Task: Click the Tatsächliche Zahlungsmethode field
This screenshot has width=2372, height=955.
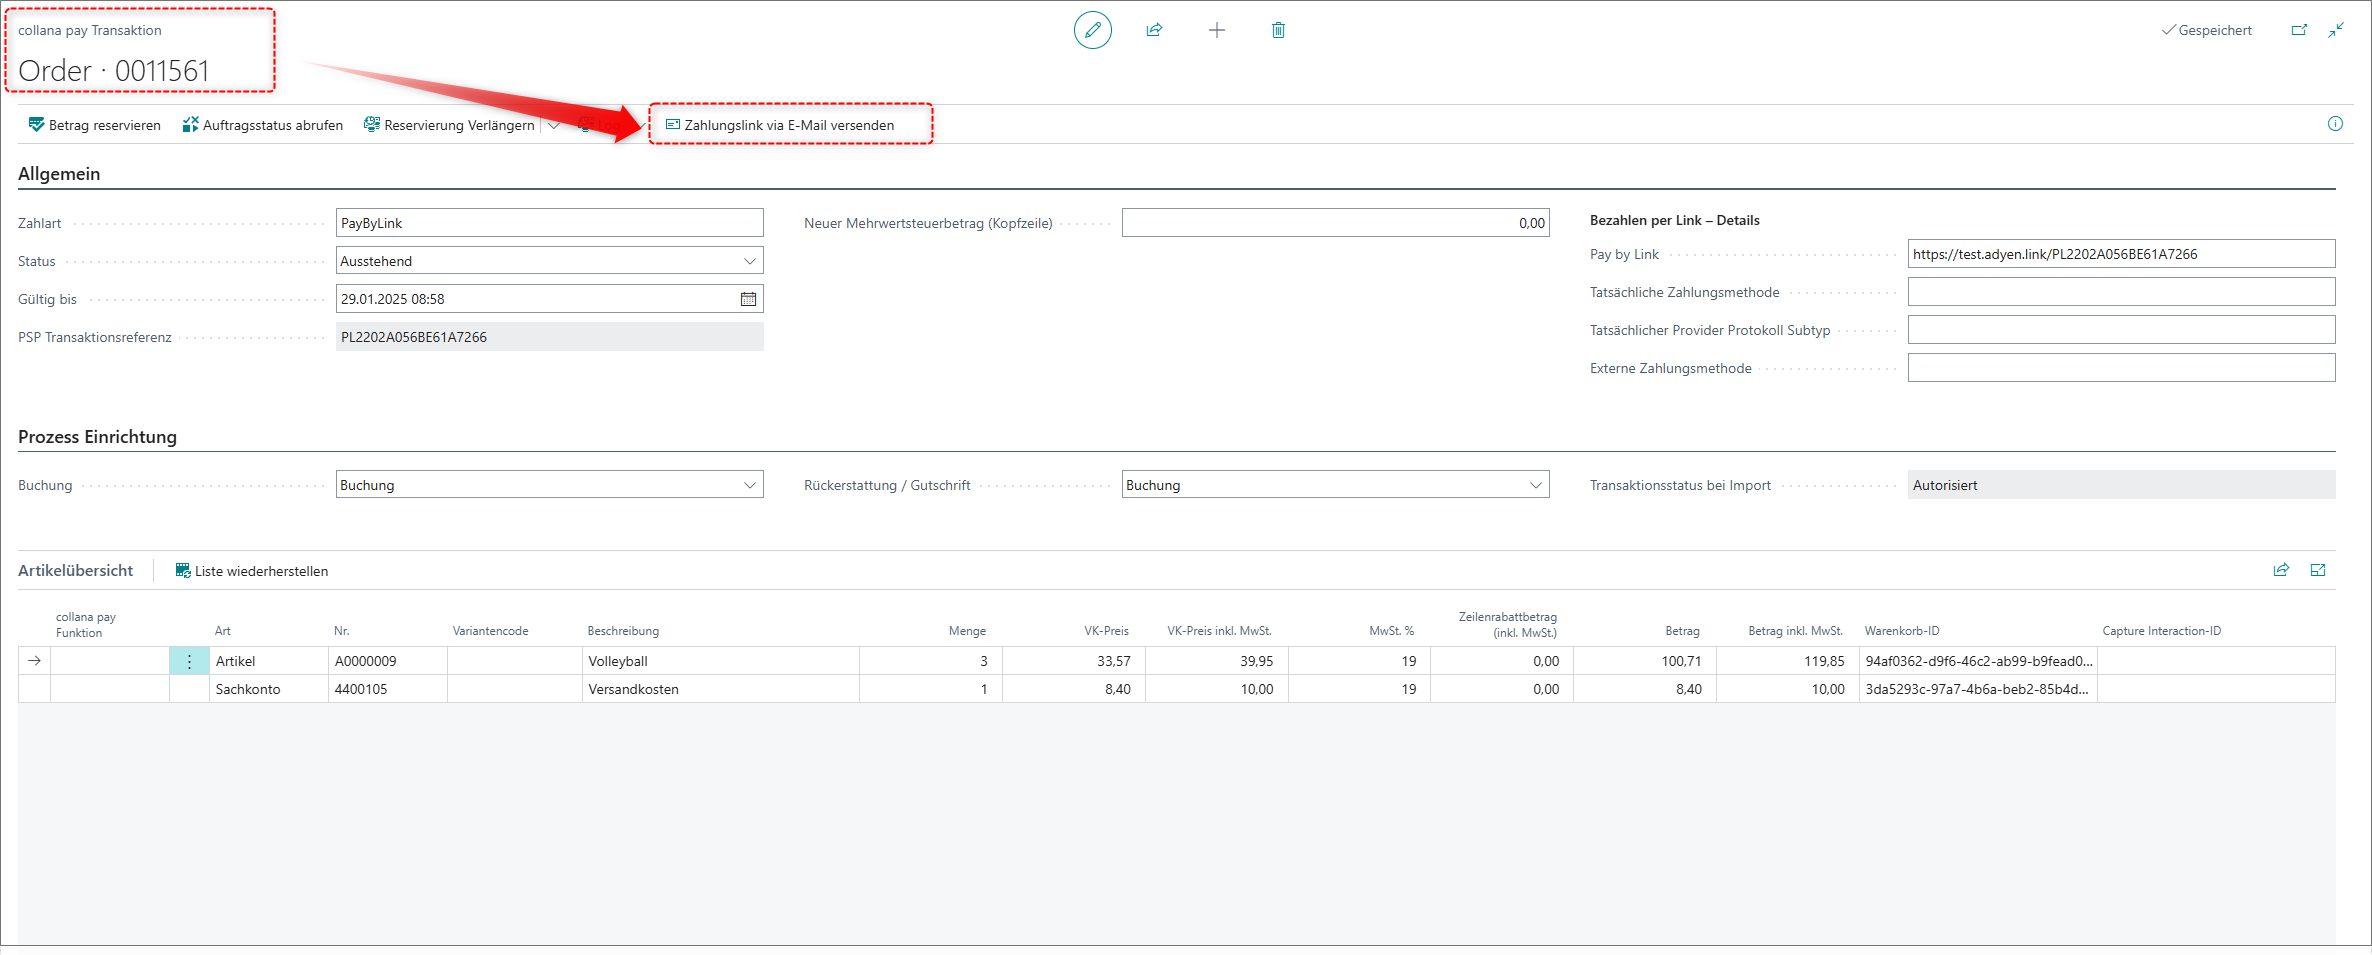Action: pos(2121,292)
